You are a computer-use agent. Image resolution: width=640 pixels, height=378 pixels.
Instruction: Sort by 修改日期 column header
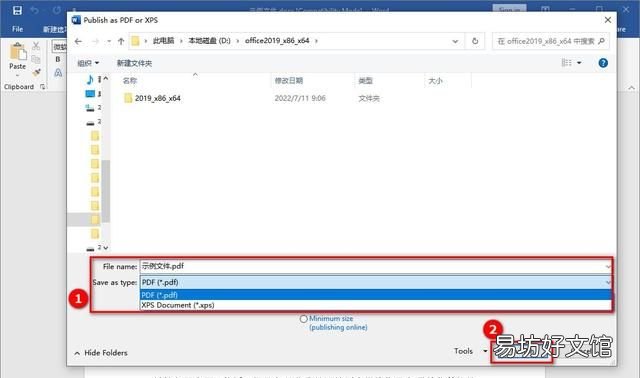coord(289,81)
